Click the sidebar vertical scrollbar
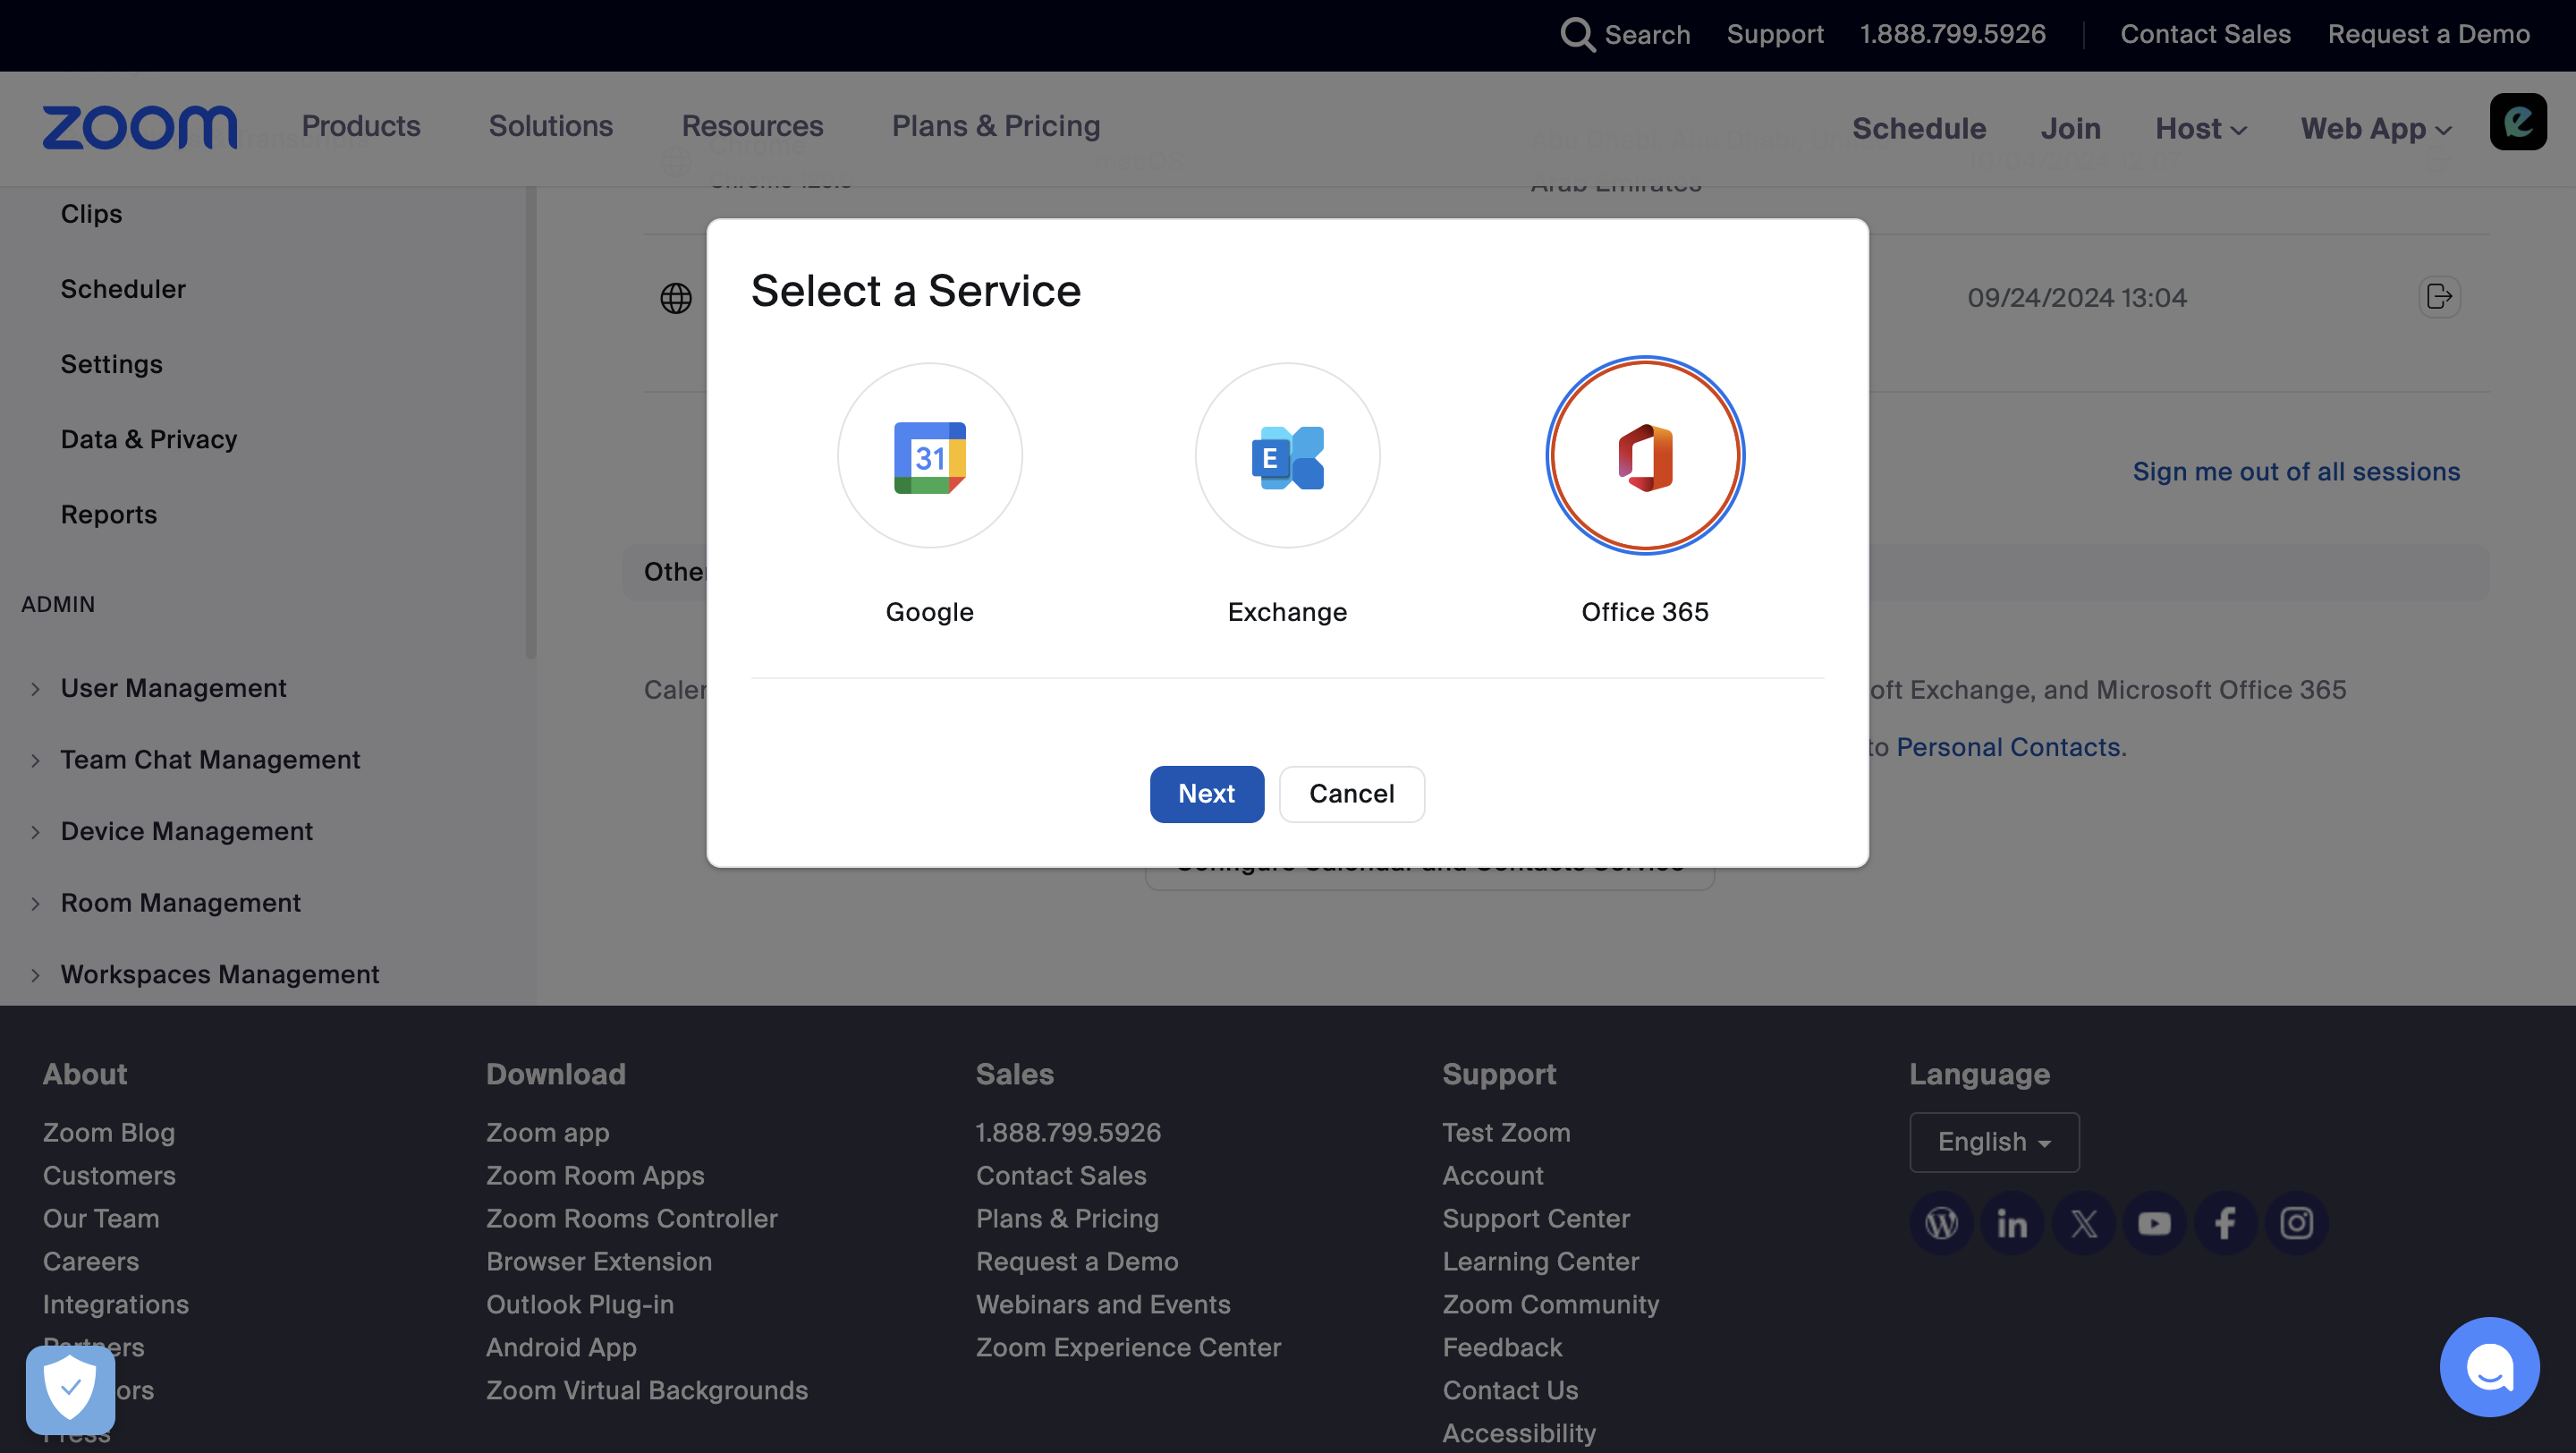The height and width of the screenshot is (1453, 2576). pyautogui.click(x=530, y=423)
